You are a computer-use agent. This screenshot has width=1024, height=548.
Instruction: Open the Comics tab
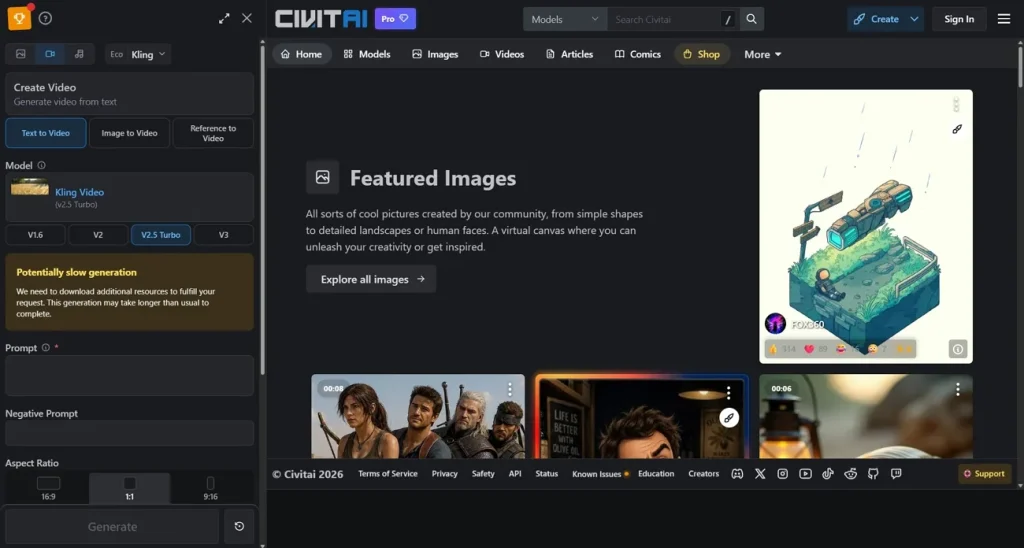click(x=638, y=54)
